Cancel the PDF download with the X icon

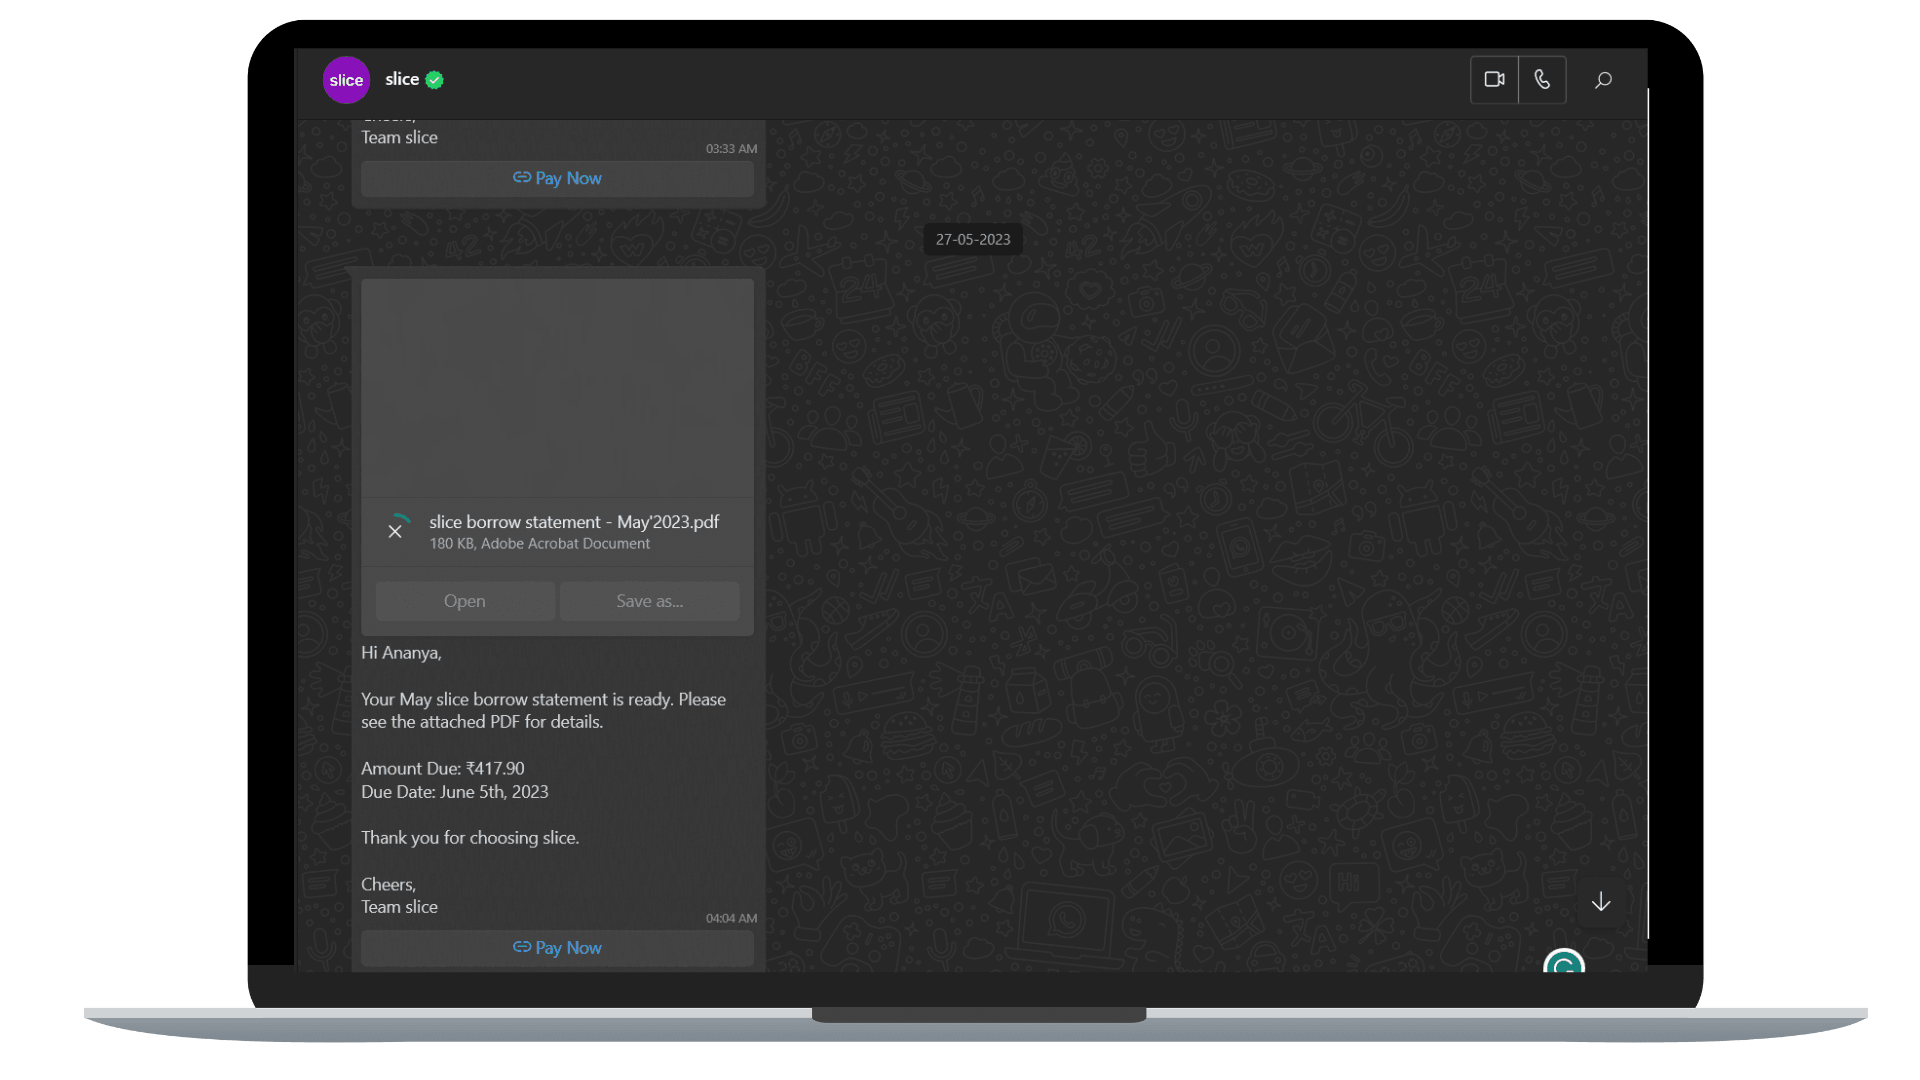pyautogui.click(x=396, y=530)
